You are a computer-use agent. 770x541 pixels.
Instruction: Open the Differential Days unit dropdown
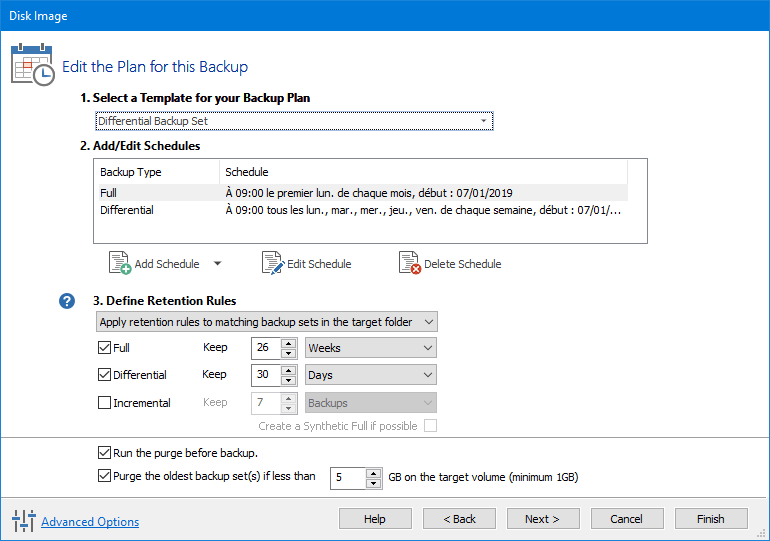pos(371,375)
